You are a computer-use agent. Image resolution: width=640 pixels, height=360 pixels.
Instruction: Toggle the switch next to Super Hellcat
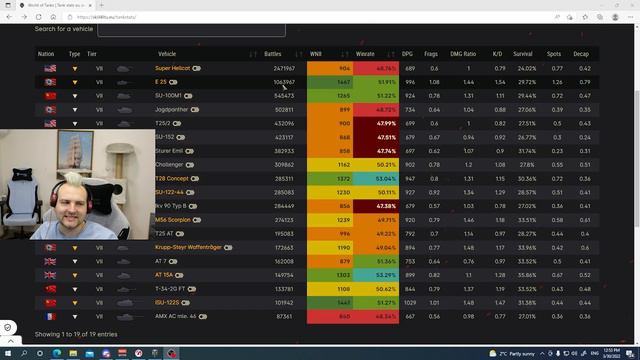[x=196, y=69]
